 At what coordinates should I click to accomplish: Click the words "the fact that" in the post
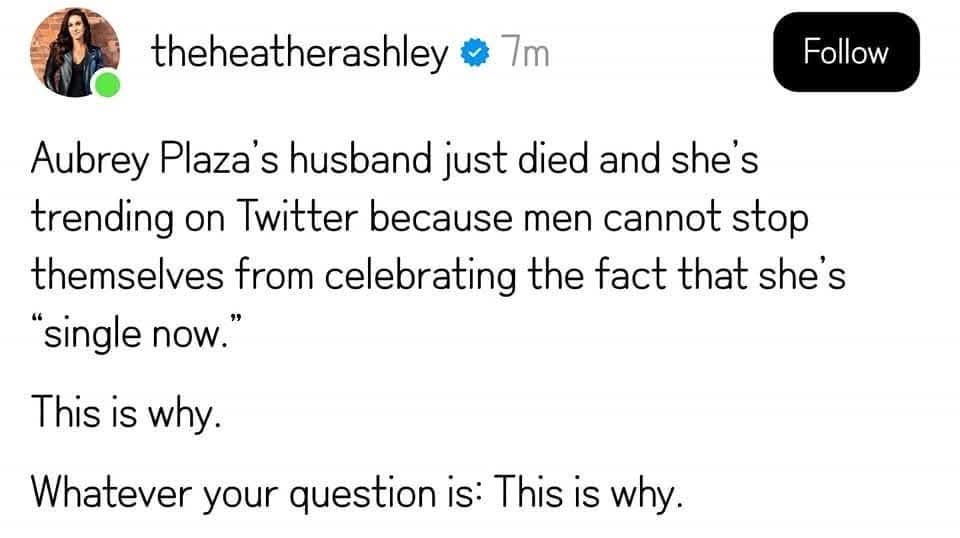coord(637,275)
